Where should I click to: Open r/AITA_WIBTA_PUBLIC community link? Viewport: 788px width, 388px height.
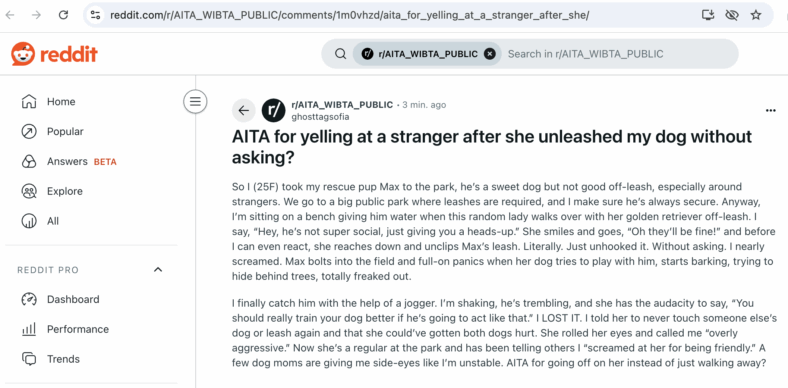(342, 105)
